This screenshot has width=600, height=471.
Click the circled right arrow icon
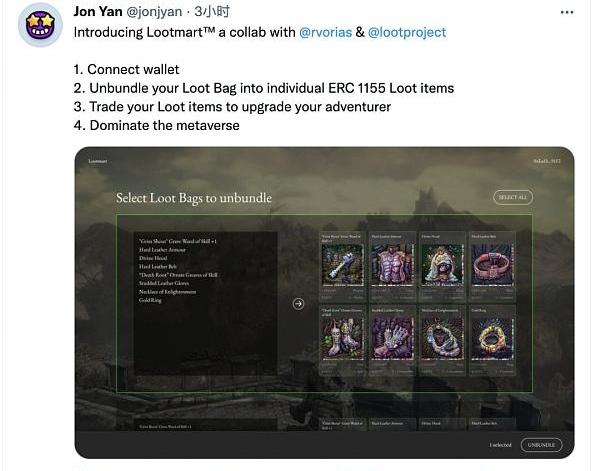click(x=298, y=304)
